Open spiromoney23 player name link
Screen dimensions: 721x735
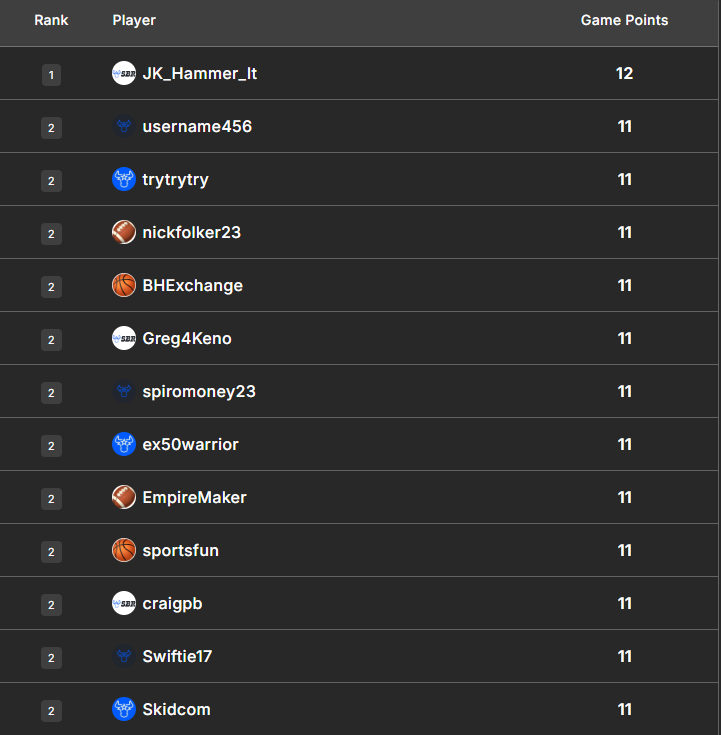coord(199,392)
